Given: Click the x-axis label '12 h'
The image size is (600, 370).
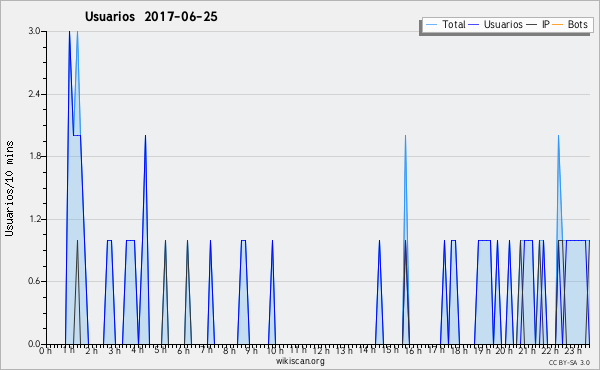Looking at the screenshot, I should 321,351.
